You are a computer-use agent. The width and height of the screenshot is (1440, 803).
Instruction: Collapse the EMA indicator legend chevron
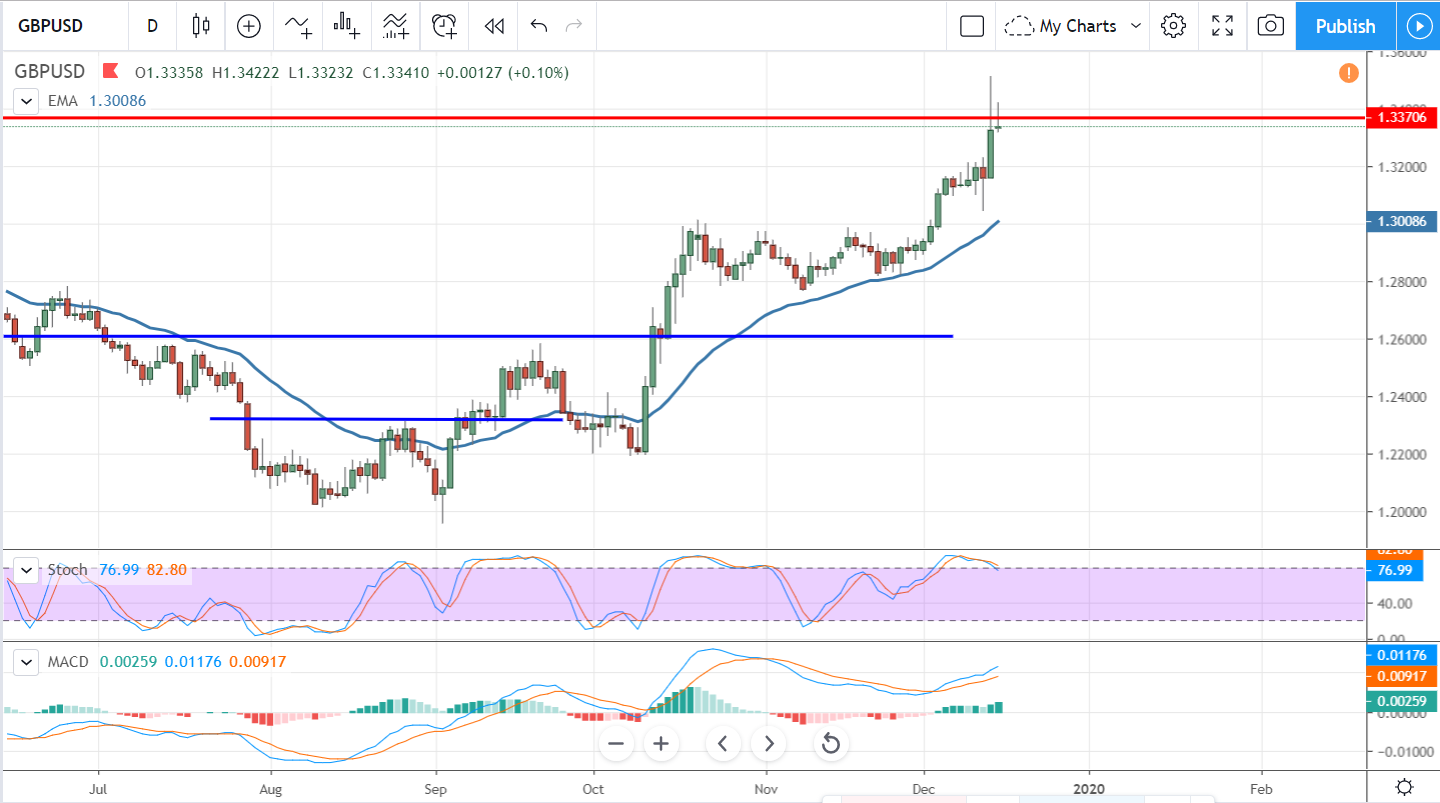point(26,100)
